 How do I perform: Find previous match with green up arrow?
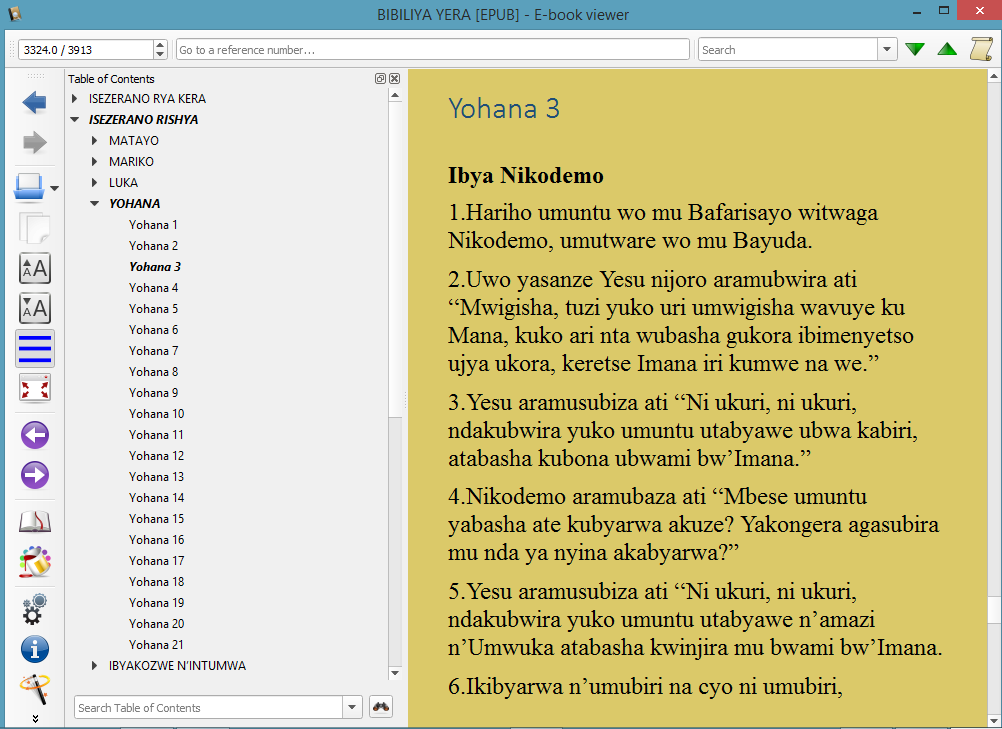[947, 49]
